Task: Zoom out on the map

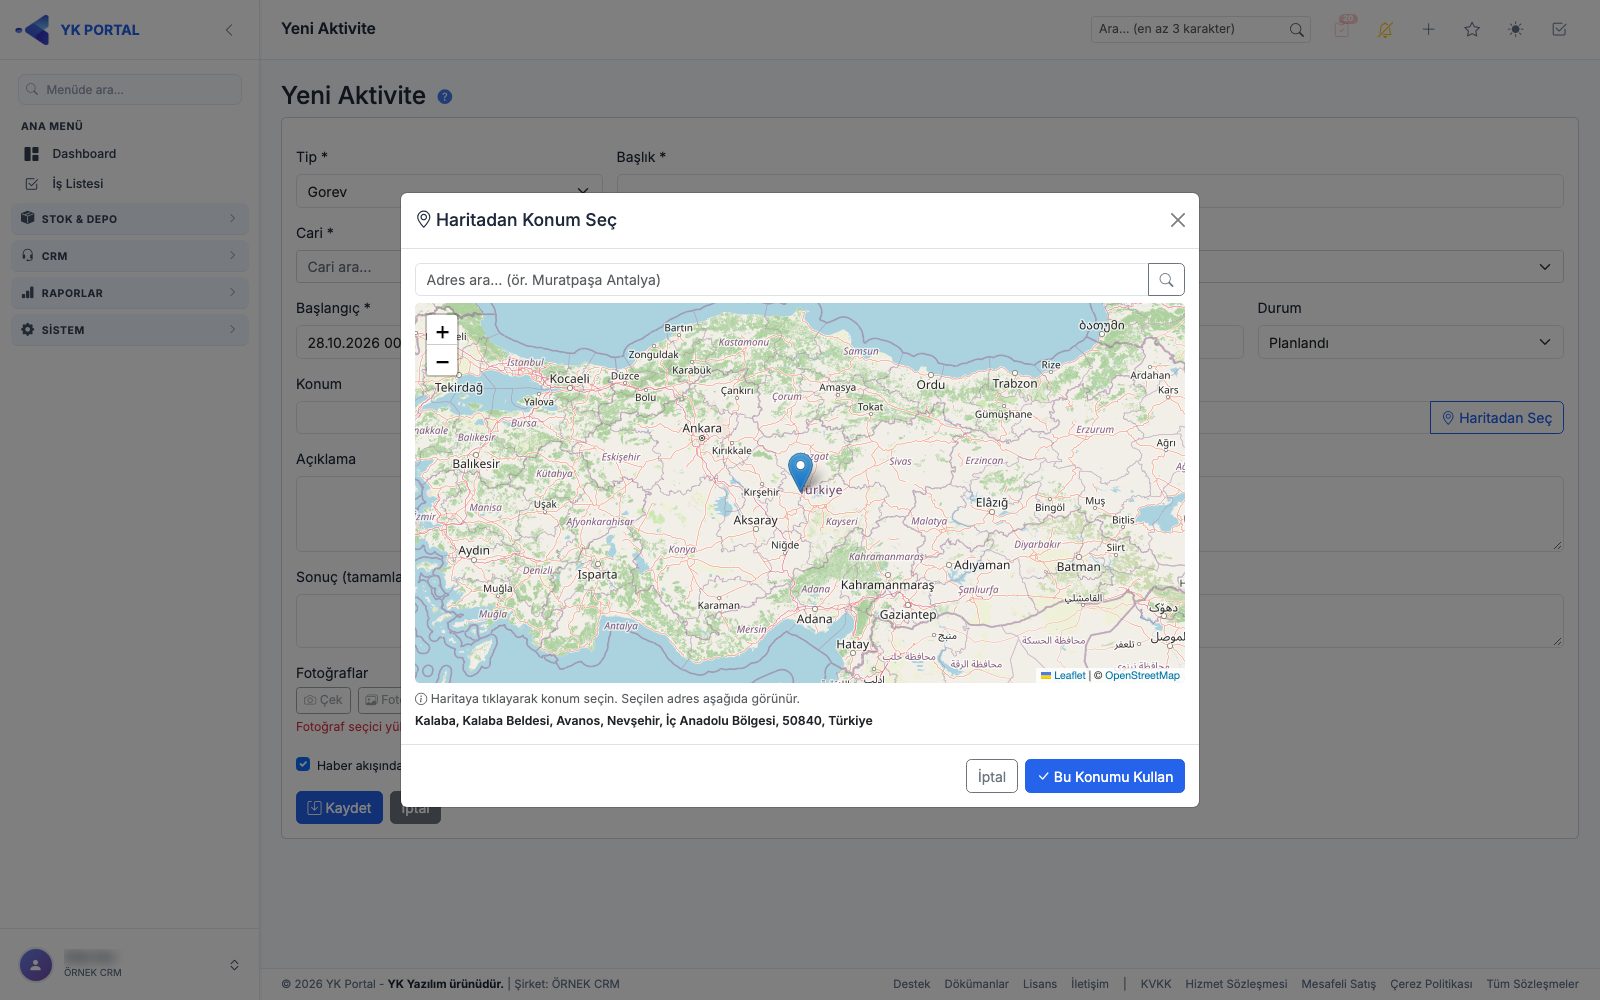Action: [x=442, y=361]
